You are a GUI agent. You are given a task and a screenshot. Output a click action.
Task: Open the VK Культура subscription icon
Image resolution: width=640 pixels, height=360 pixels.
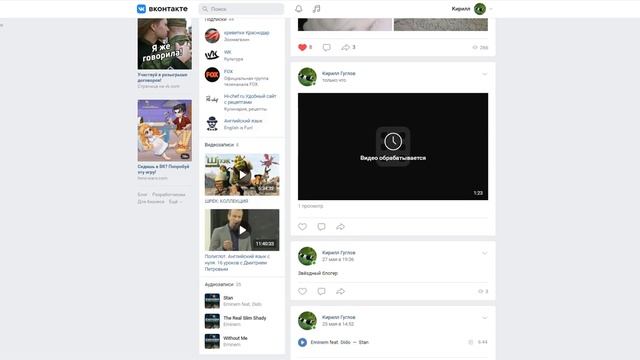pyautogui.click(x=212, y=55)
